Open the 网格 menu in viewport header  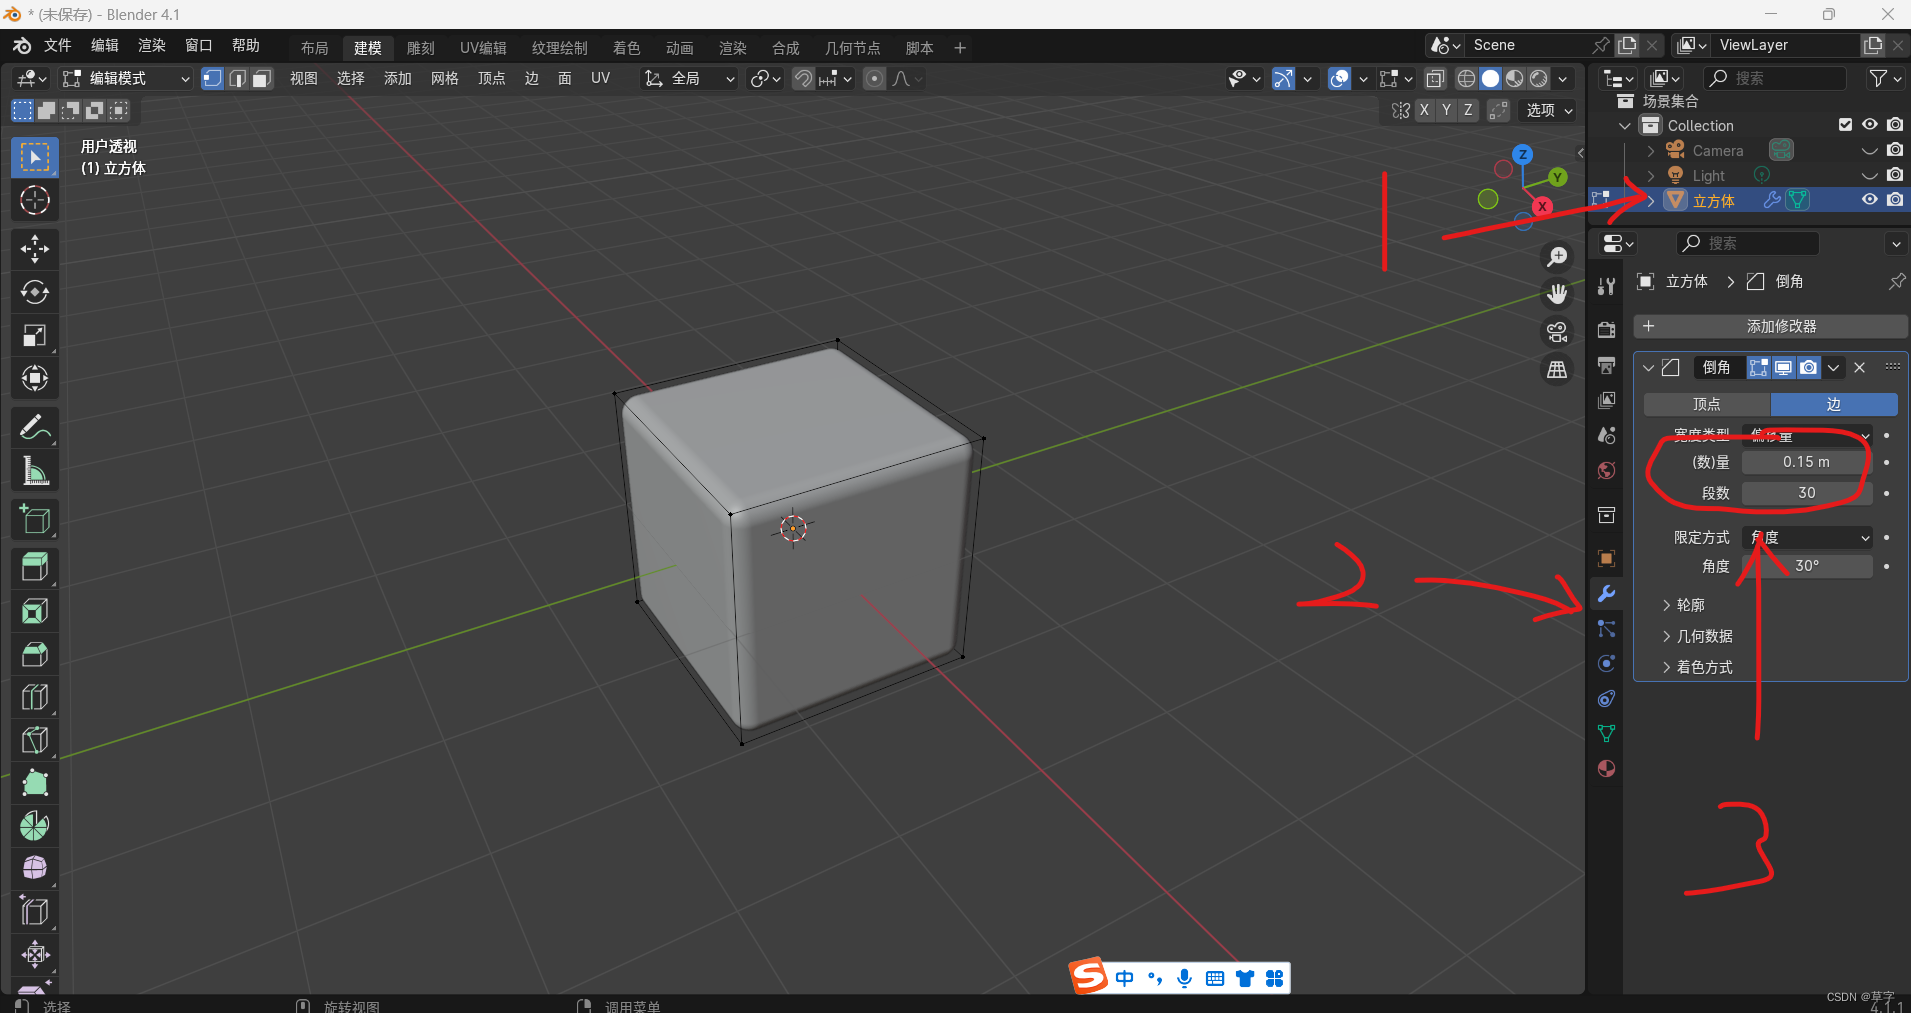[445, 78]
